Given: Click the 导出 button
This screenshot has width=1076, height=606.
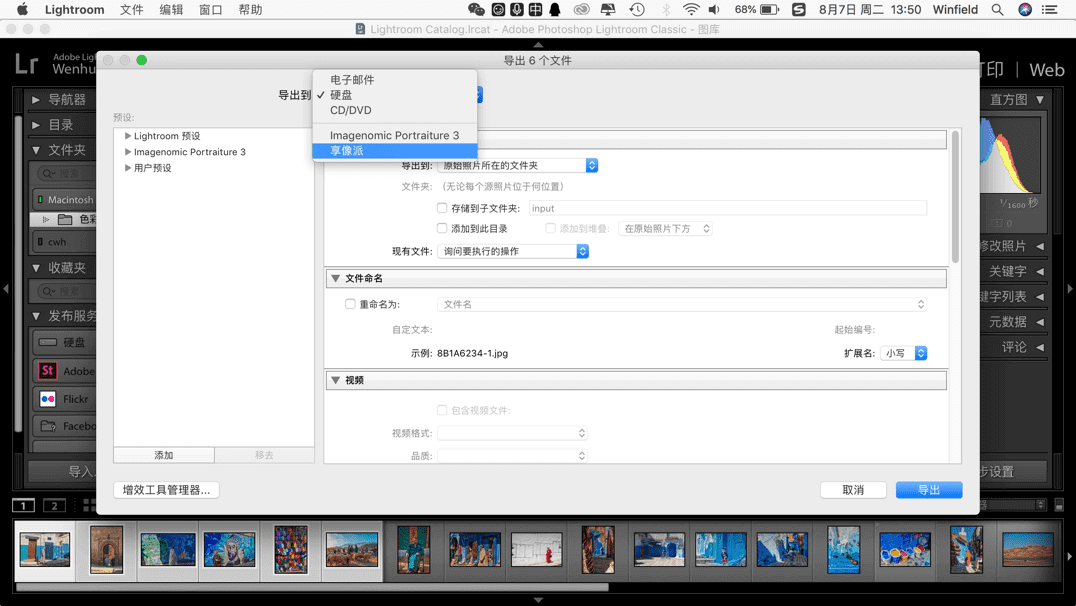Looking at the screenshot, I should [x=928, y=490].
